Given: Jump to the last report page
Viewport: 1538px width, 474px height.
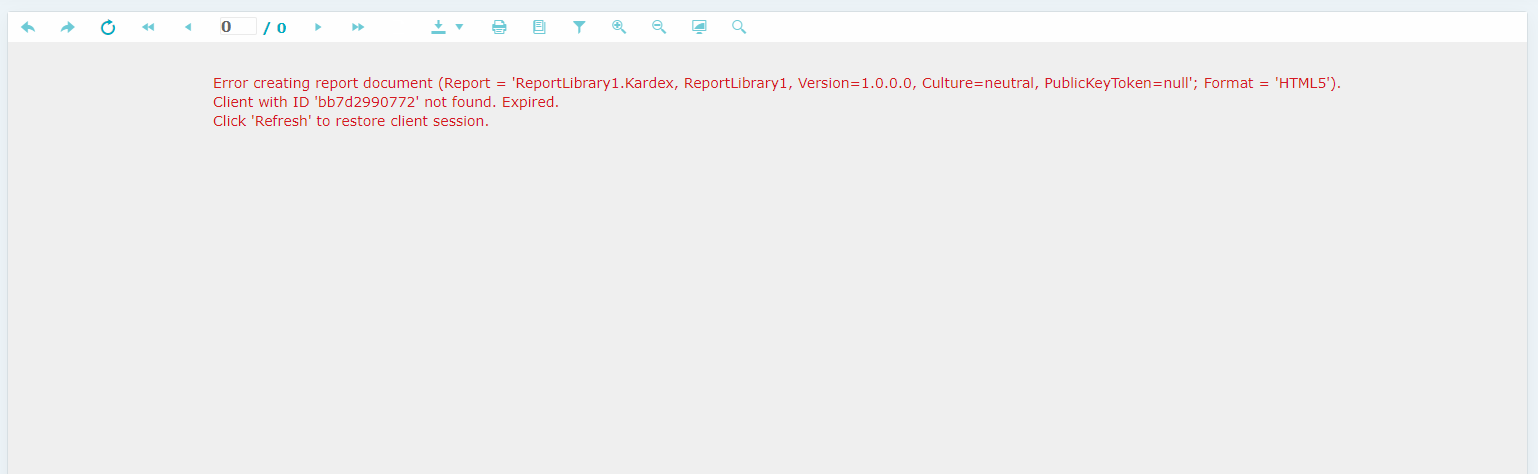Looking at the screenshot, I should click(358, 27).
